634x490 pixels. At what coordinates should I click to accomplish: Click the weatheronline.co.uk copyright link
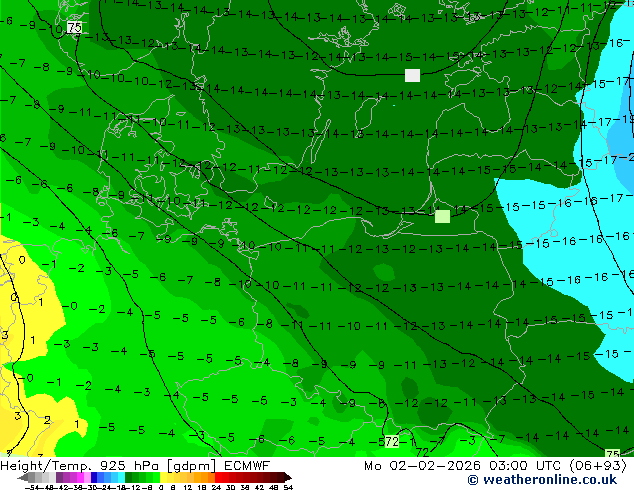pos(542,480)
